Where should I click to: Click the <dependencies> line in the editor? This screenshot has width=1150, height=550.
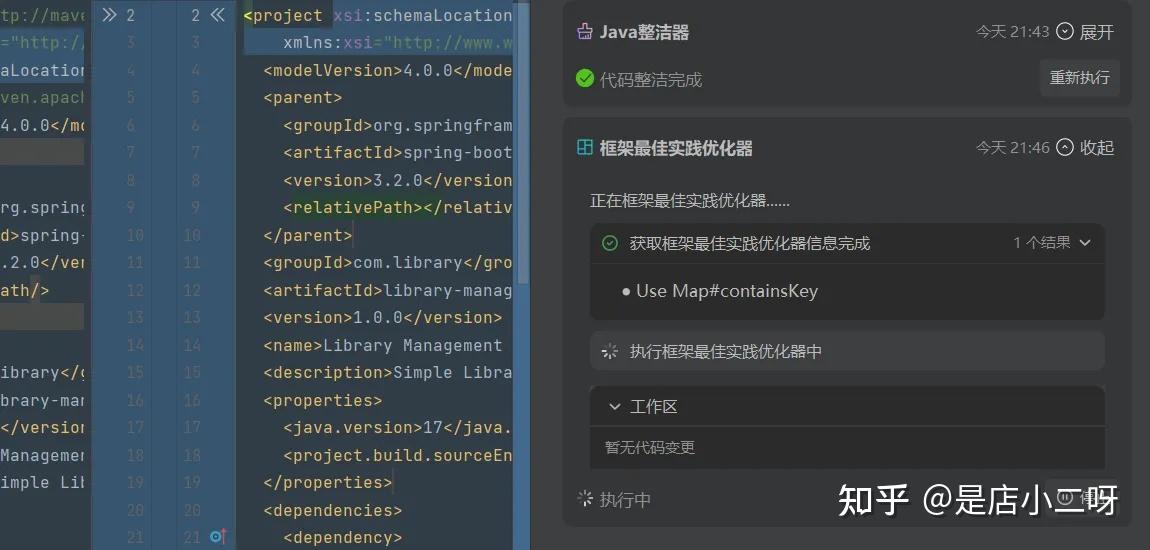tap(333, 510)
